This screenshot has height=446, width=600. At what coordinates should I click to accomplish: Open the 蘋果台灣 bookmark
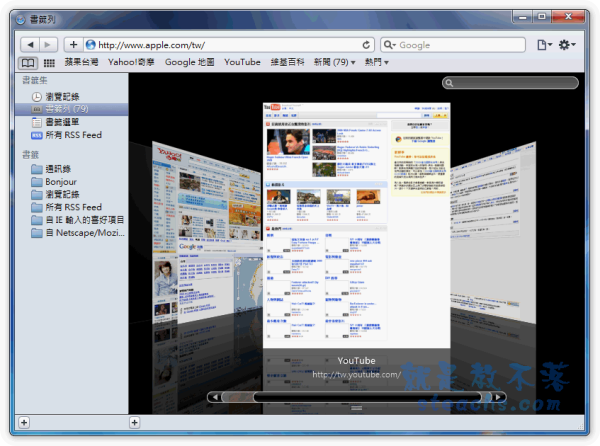click(x=81, y=62)
